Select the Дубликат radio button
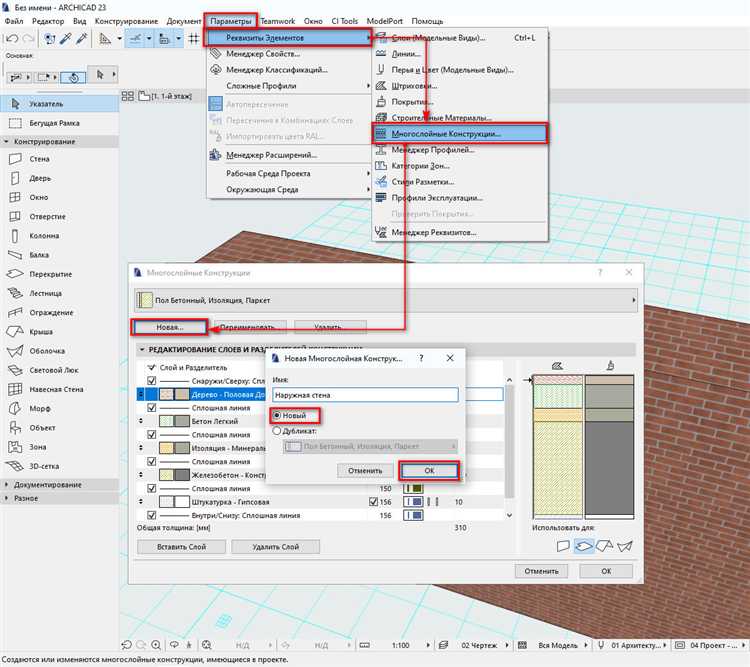This screenshot has width=750, height=667. [x=277, y=431]
